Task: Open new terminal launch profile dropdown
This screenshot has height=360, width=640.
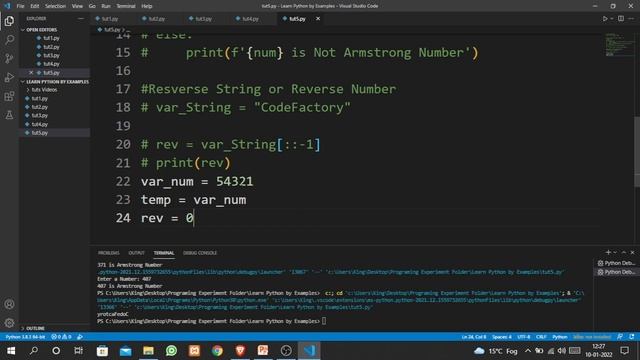Action: (x=615, y=253)
